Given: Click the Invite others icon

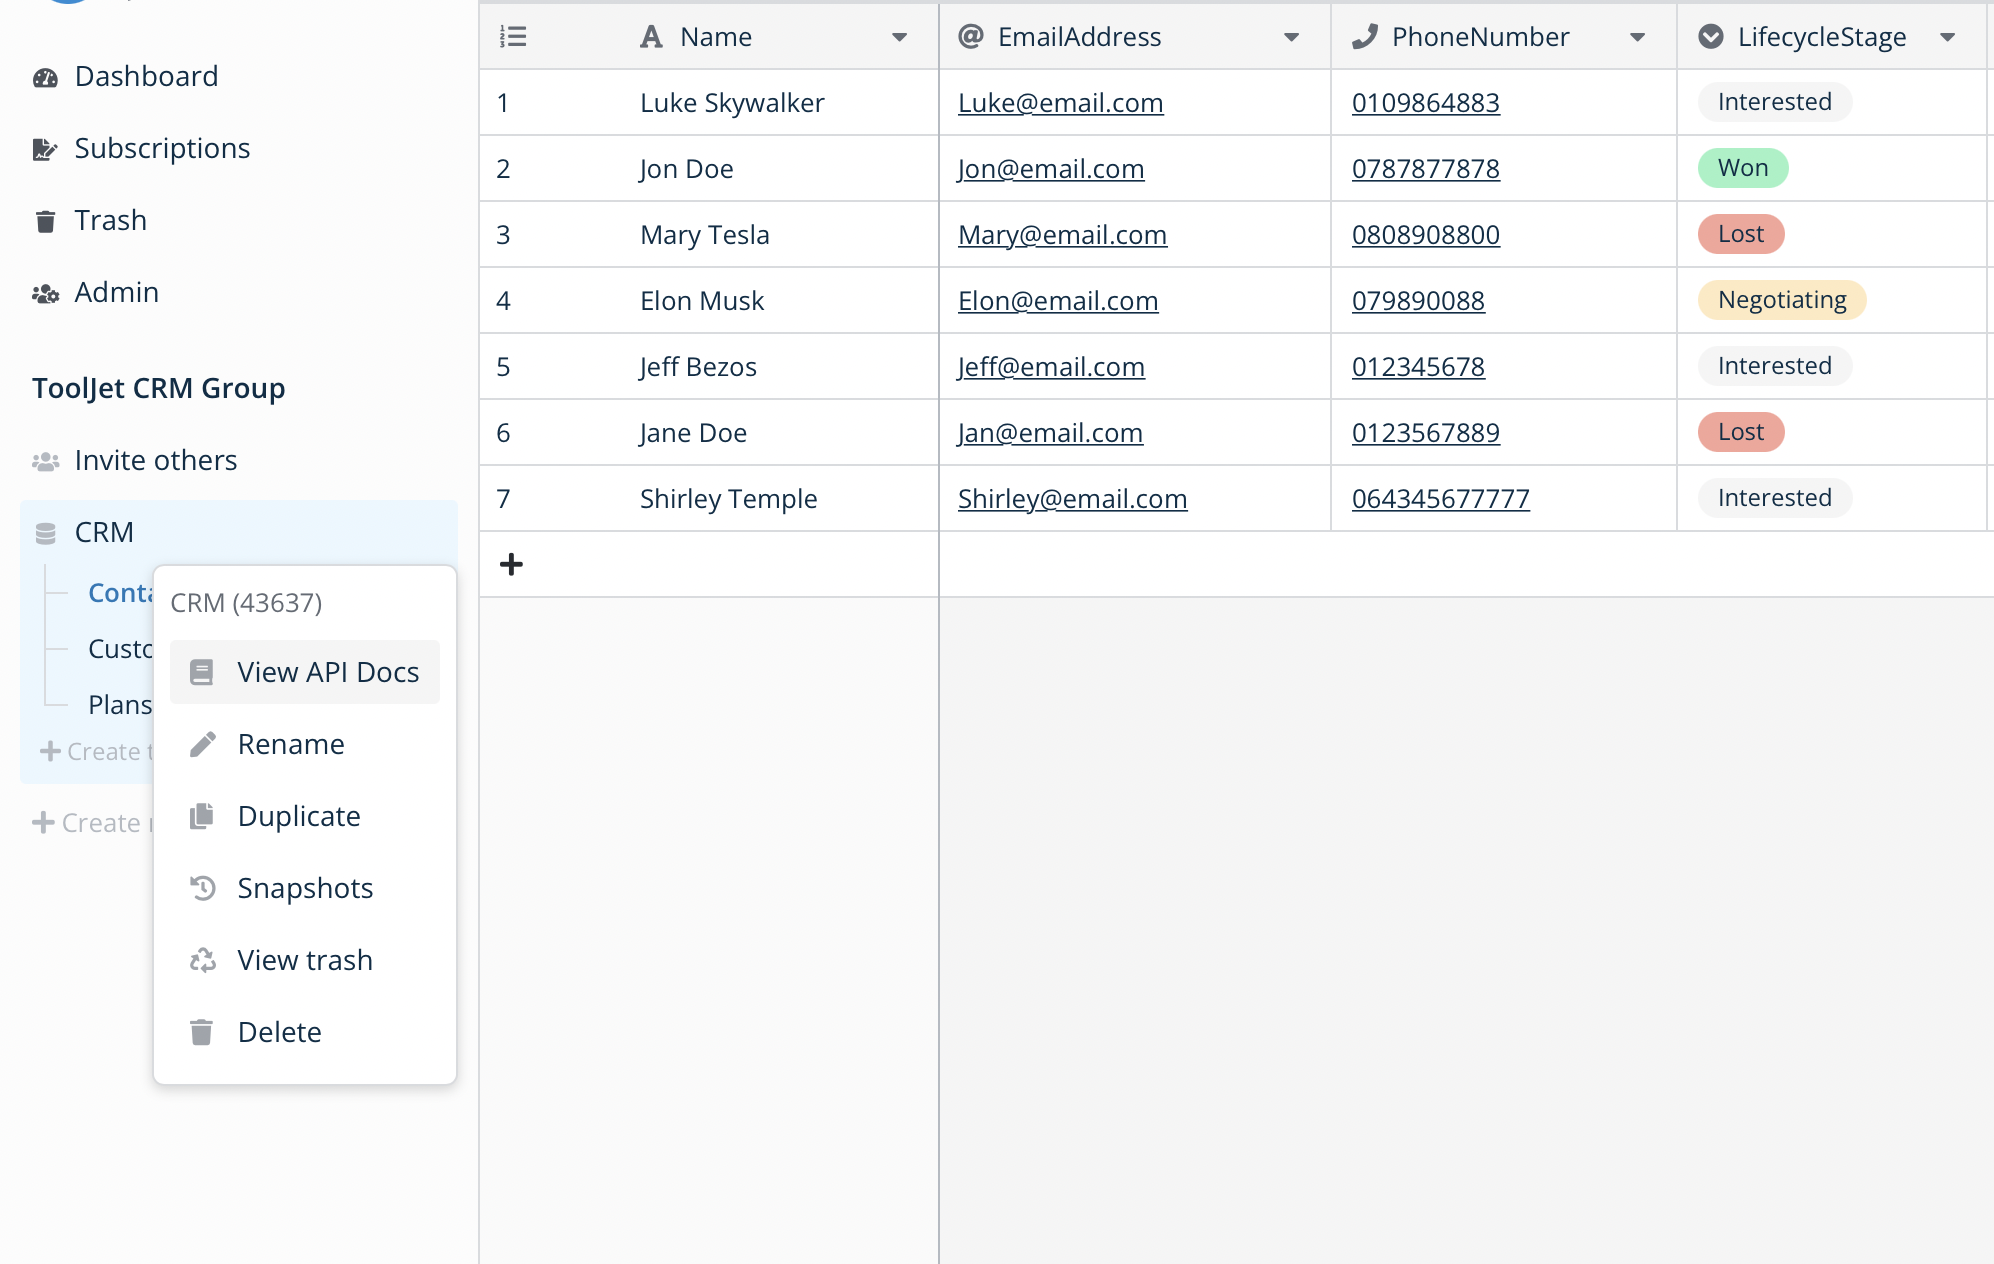Looking at the screenshot, I should coord(44,460).
